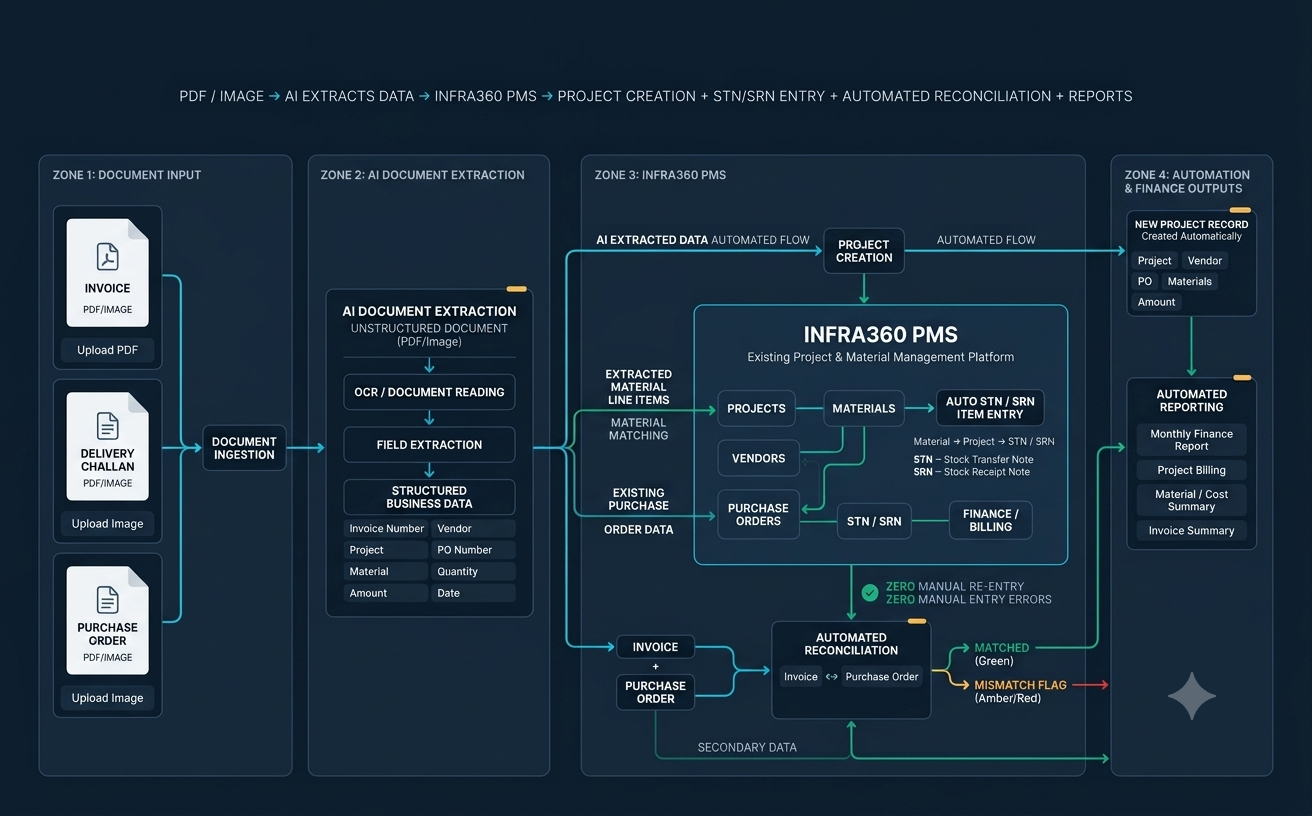The height and width of the screenshot is (816, 1312).
Task: Open the Material / Cost Summary item
Action: click(1192, 500)
